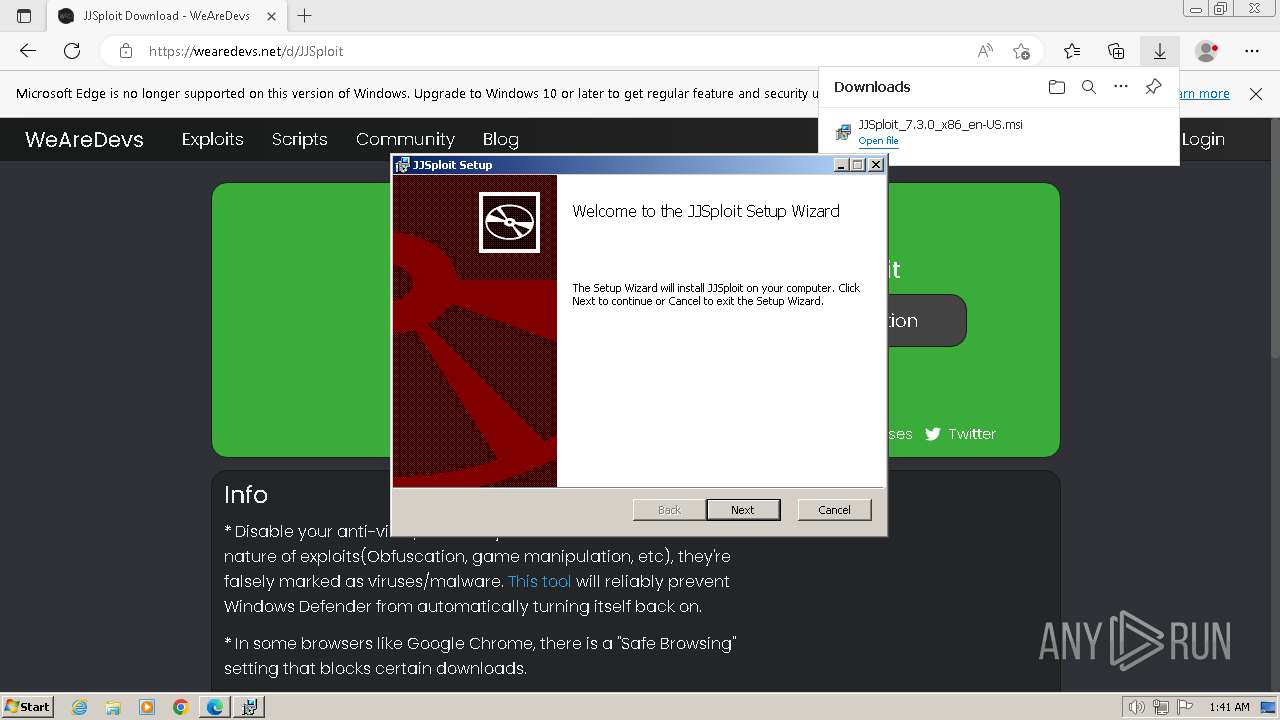Click the JJSploit Setup disc icon
1280x720 pixels.
click(509, 222)
